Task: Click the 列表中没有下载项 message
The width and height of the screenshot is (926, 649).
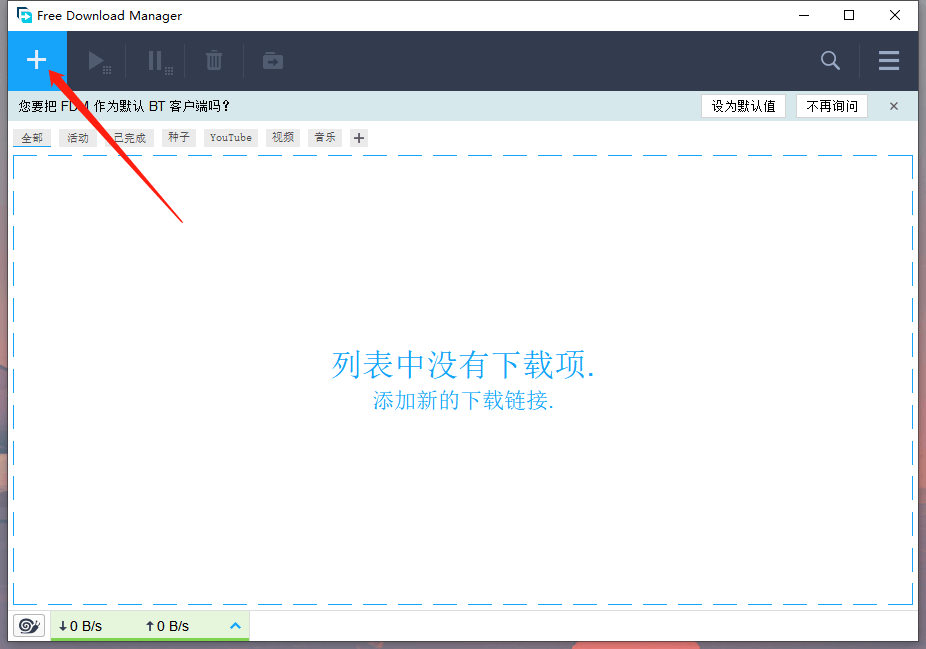Action: (x=463, y=365)
